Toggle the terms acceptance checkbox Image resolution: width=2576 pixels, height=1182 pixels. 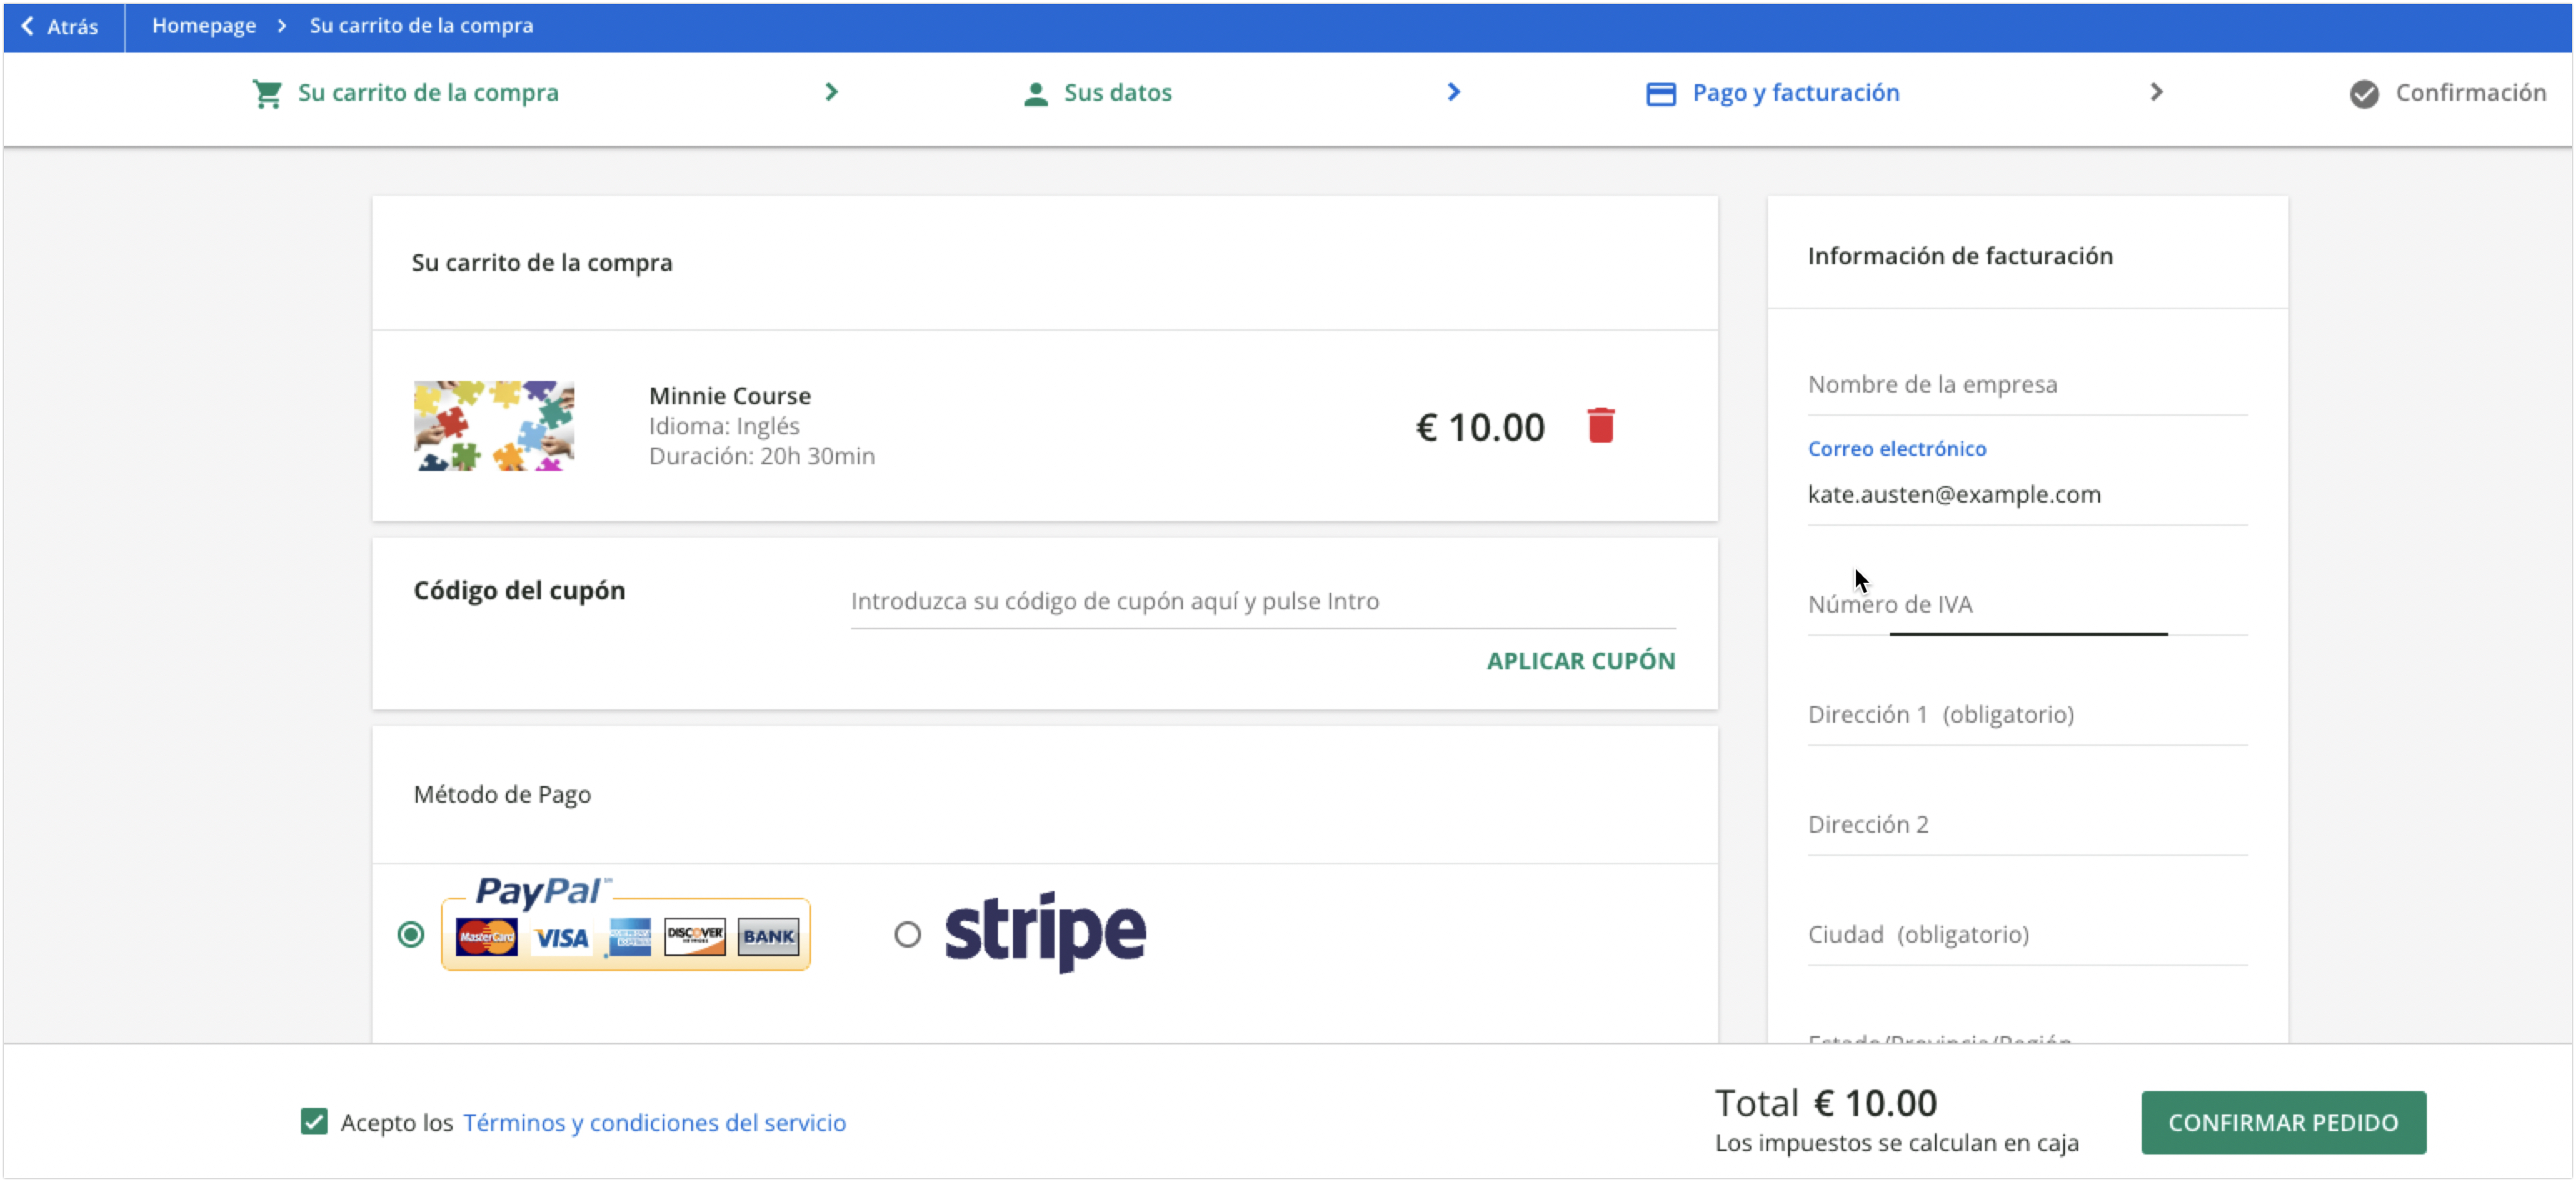click(313, 1121)
